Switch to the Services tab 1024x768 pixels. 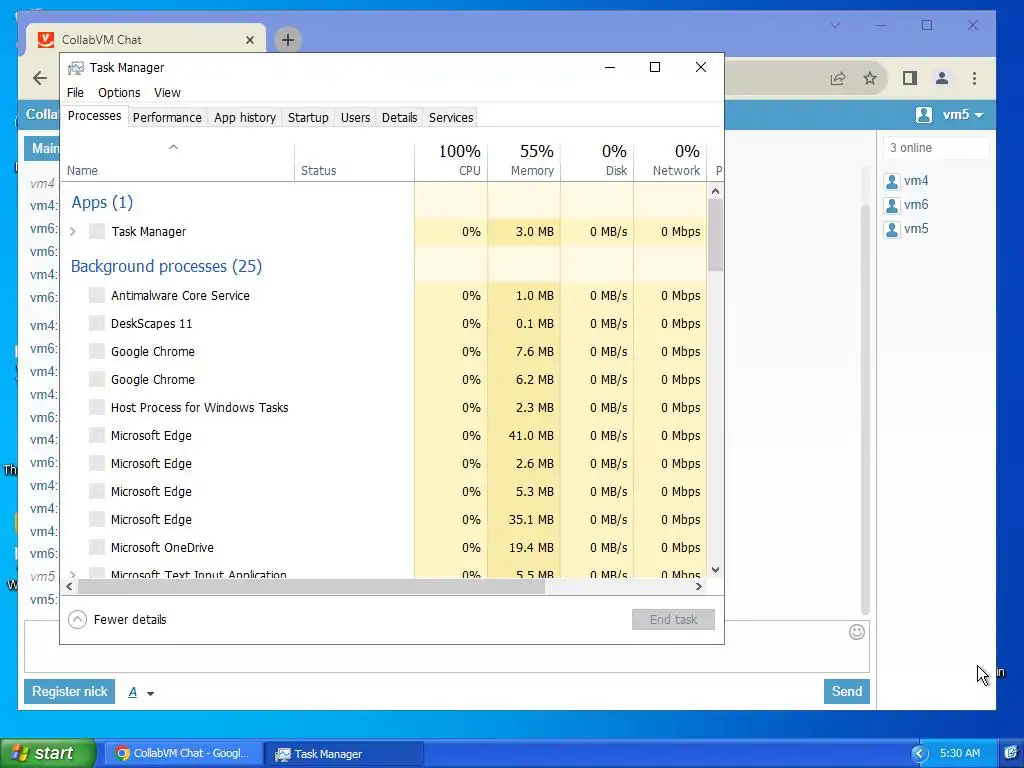coord(451,118)
